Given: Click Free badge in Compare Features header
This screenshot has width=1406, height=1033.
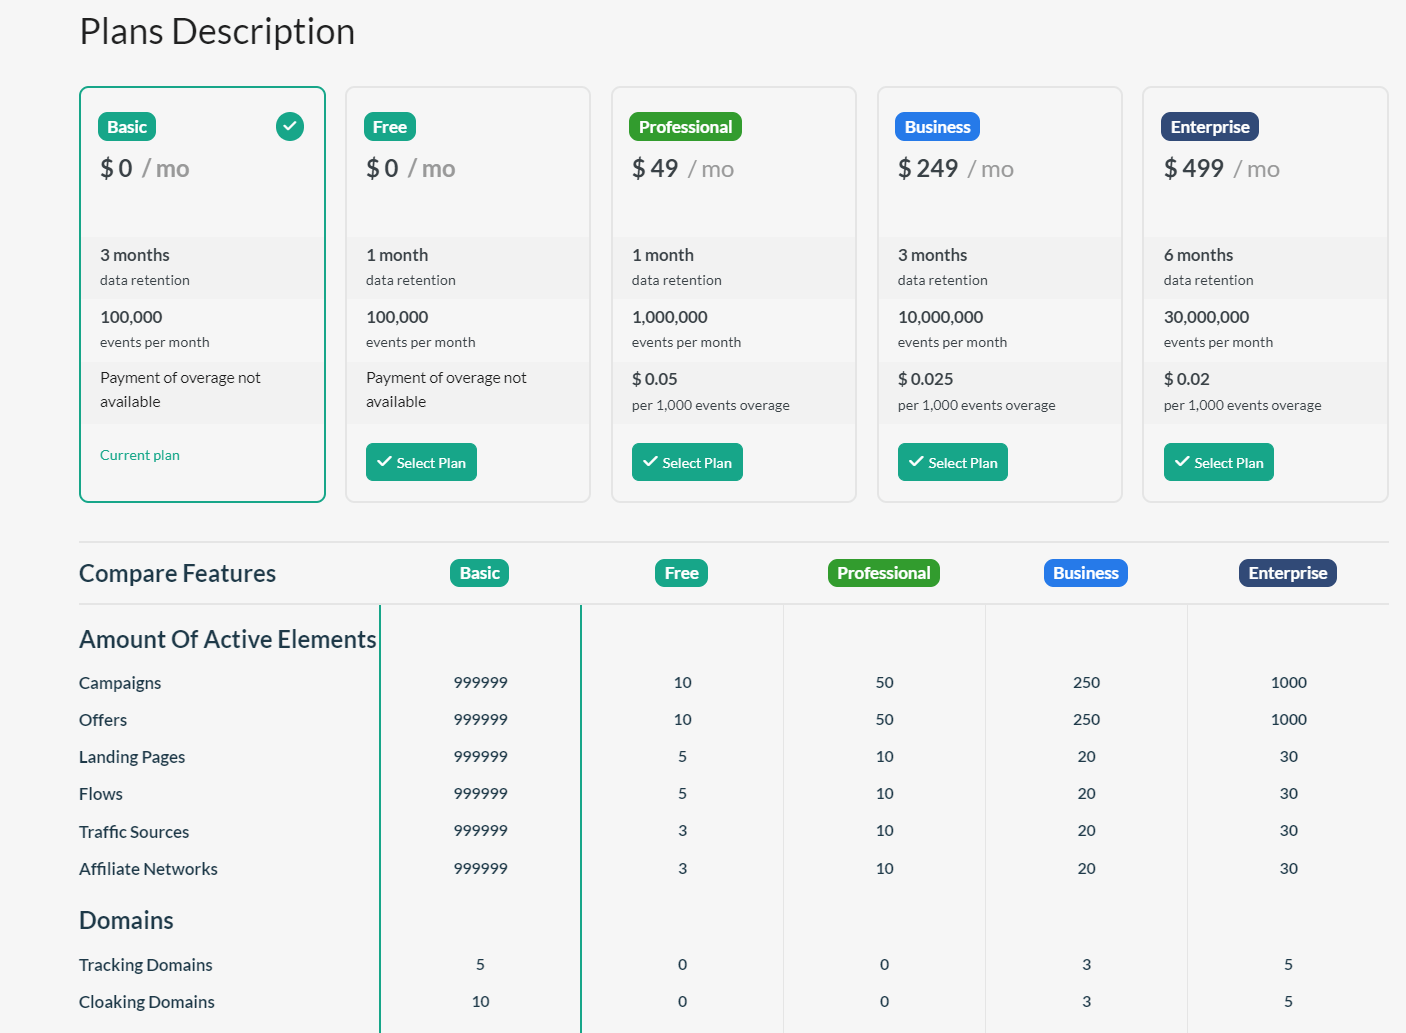Looking at the screenshot, I should [x=682, y=573].
